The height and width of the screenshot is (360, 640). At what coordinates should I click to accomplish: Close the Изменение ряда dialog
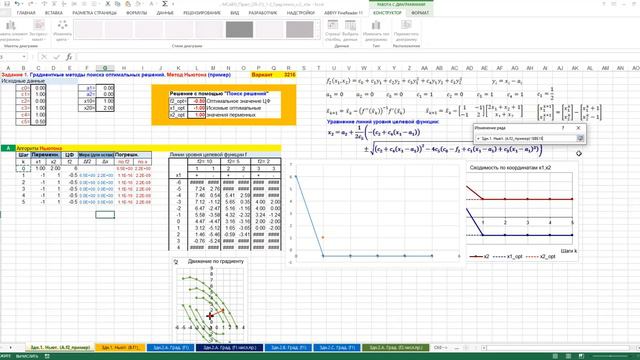tap(578, 128)
